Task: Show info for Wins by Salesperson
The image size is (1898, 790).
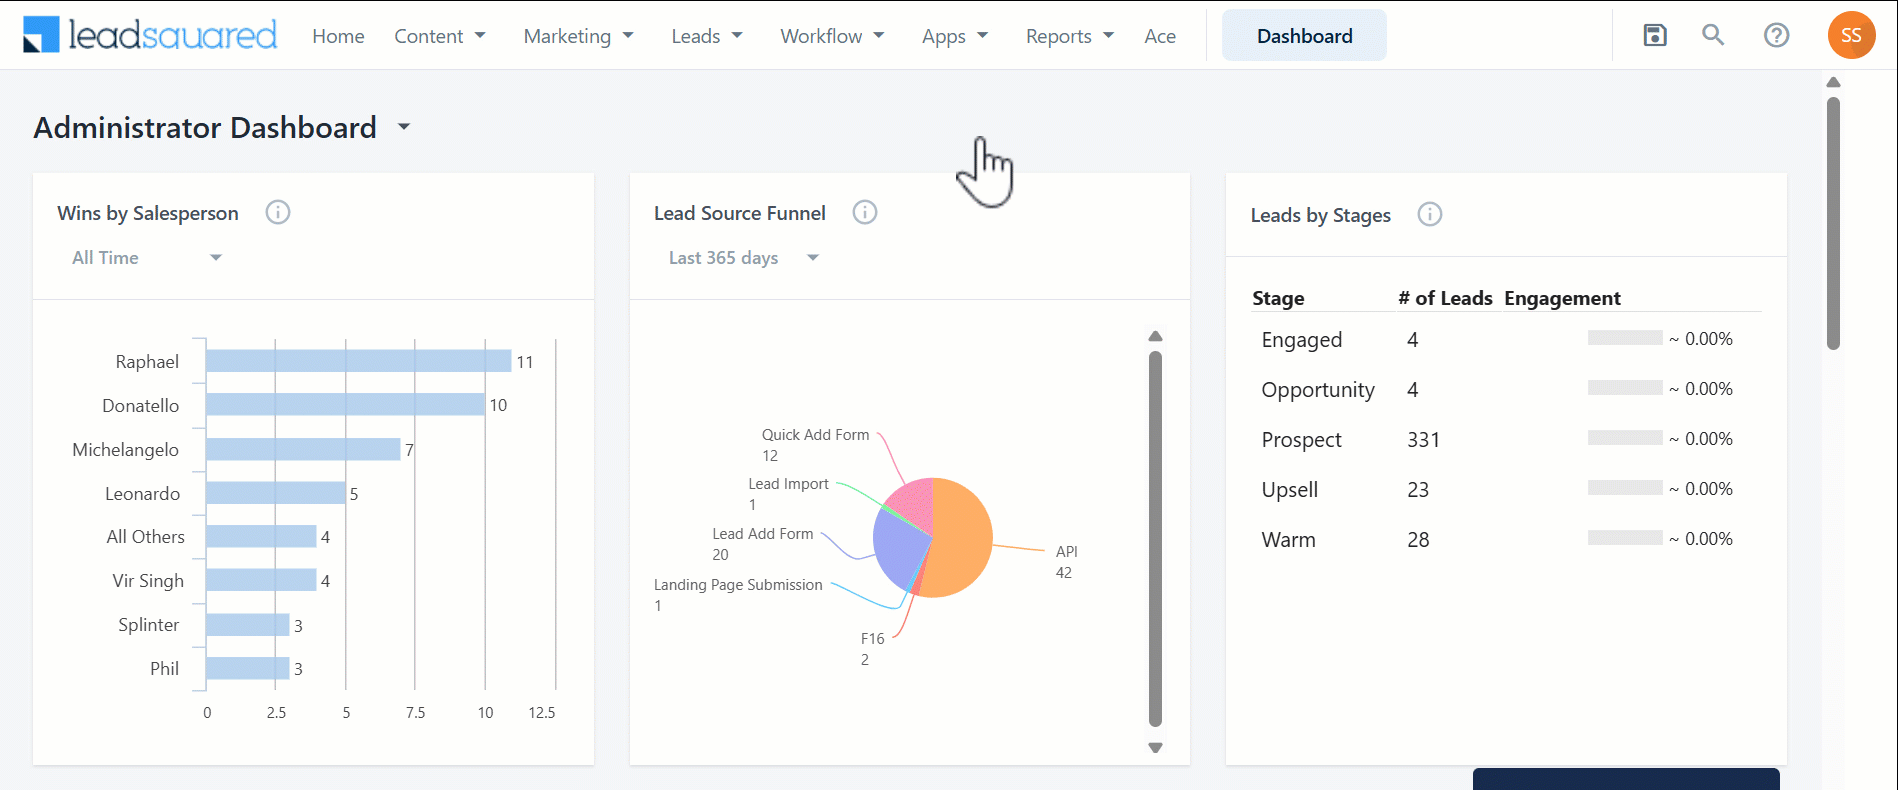Action: pyautogui.click(x=278, y=213)
